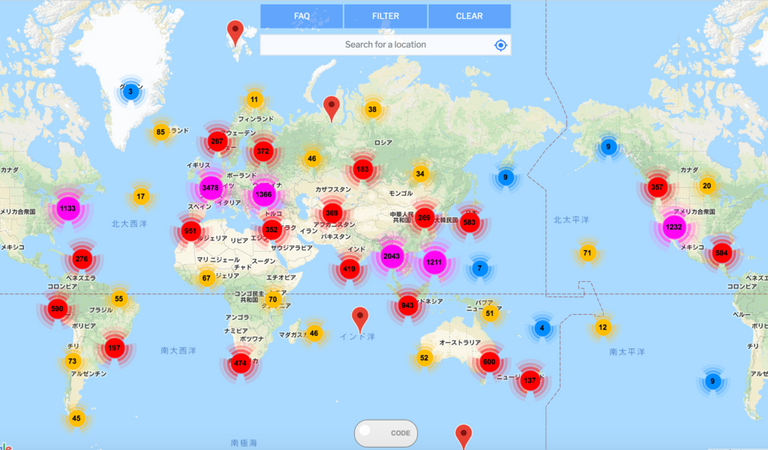Select the 51 cluster over Papua New Guinea
Viewport: 768px width, 450px height.
[x=489, y=313]
